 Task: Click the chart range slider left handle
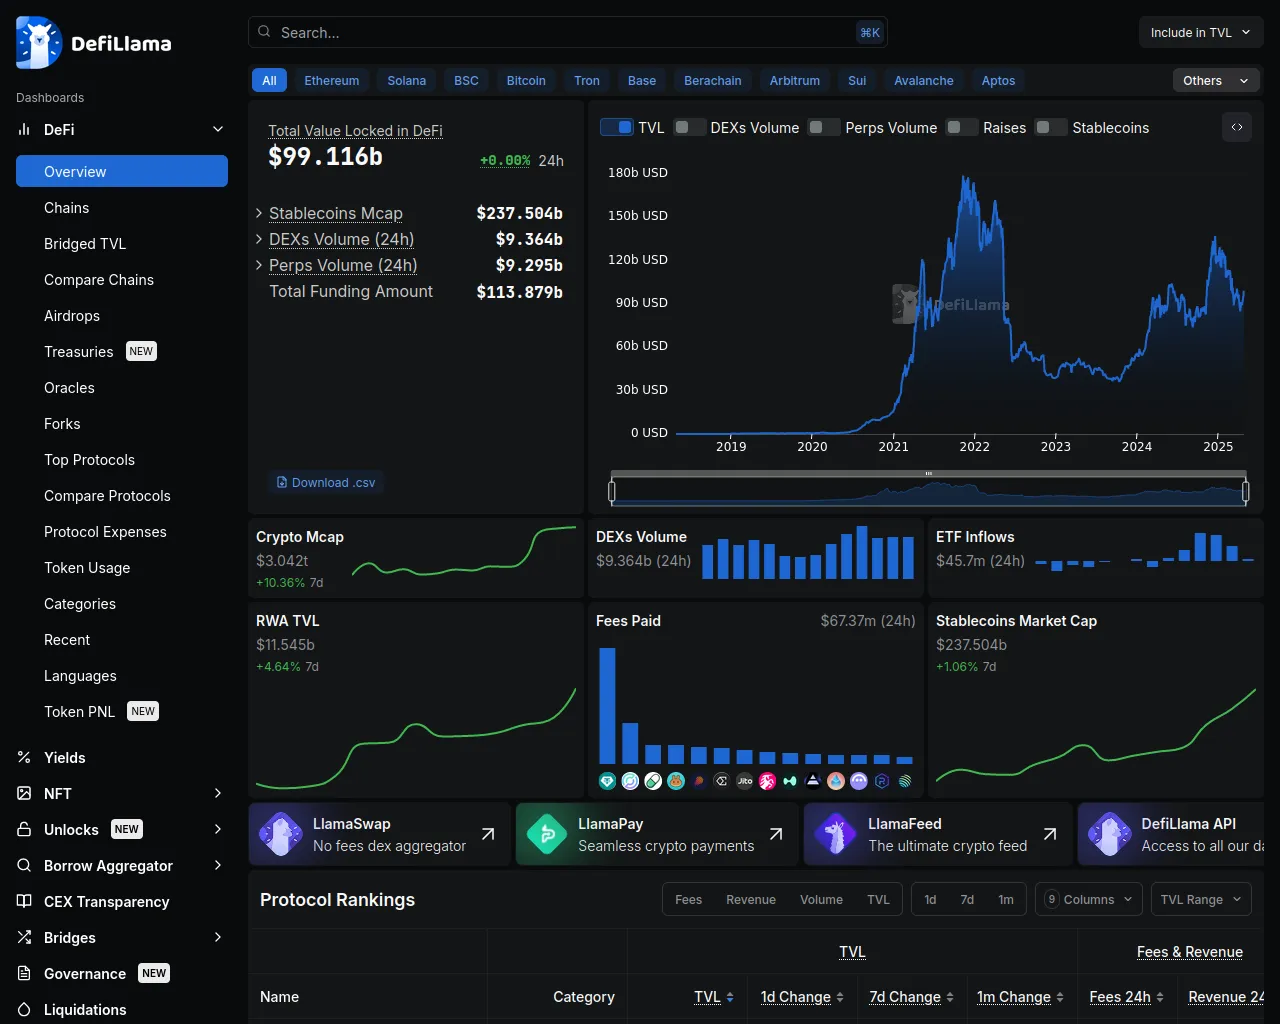pyautogui.click(x=612, y=491)
